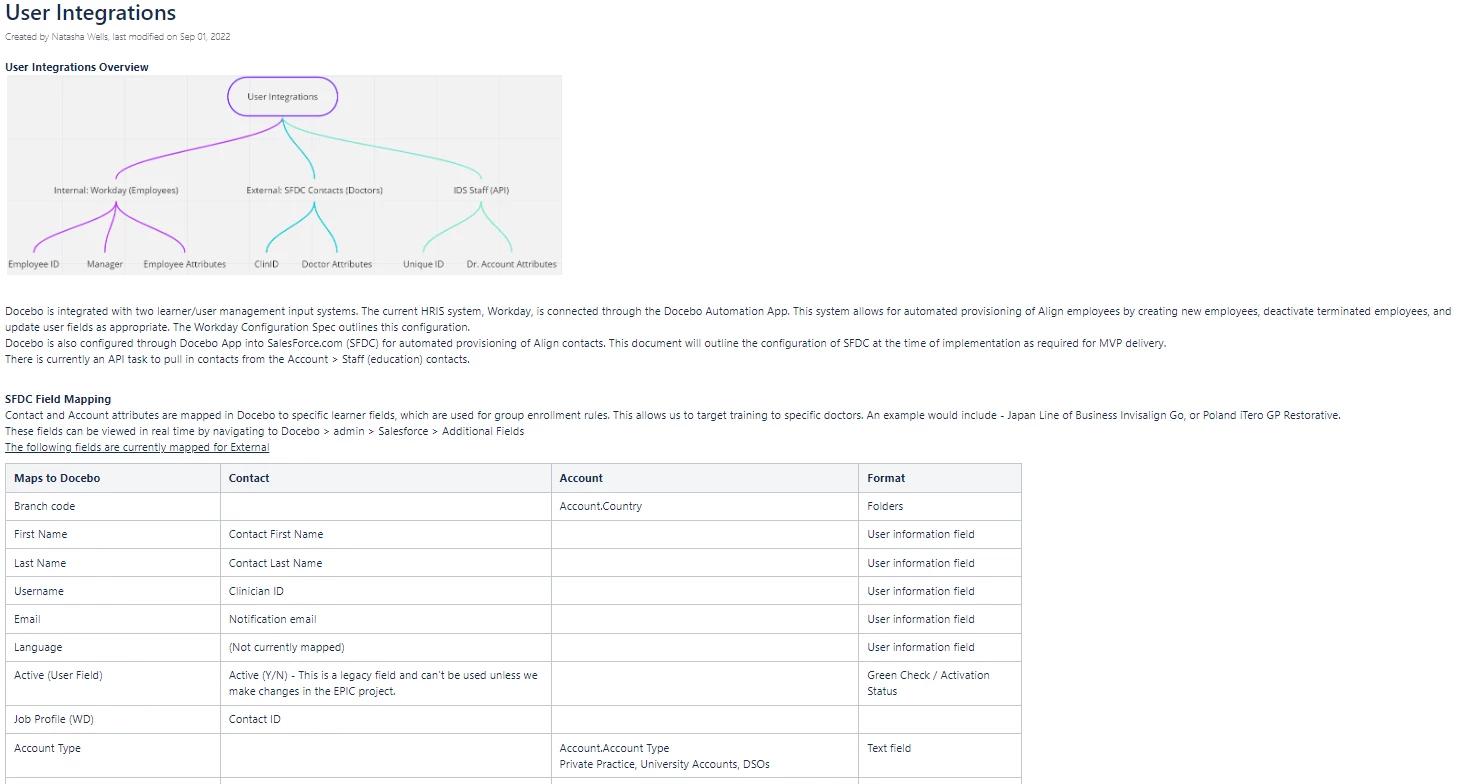1465x784 pixels.
Task: Click the External: SFDC Contacts (Doctors) node
Action: coord(314,190)
